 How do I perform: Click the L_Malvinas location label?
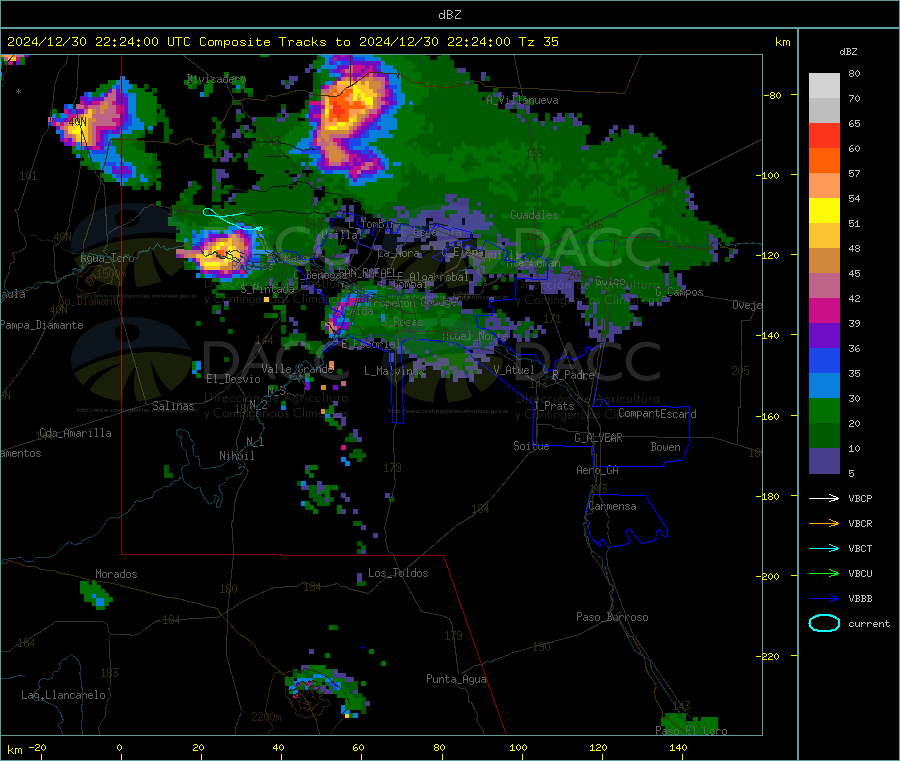pyautogui.click(x=394, y=371)
